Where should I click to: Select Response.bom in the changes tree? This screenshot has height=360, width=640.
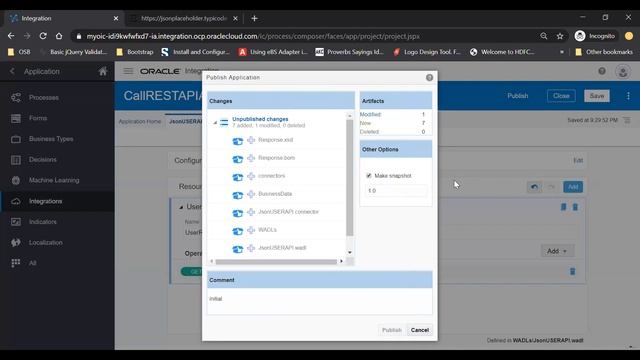click(276, 158)
